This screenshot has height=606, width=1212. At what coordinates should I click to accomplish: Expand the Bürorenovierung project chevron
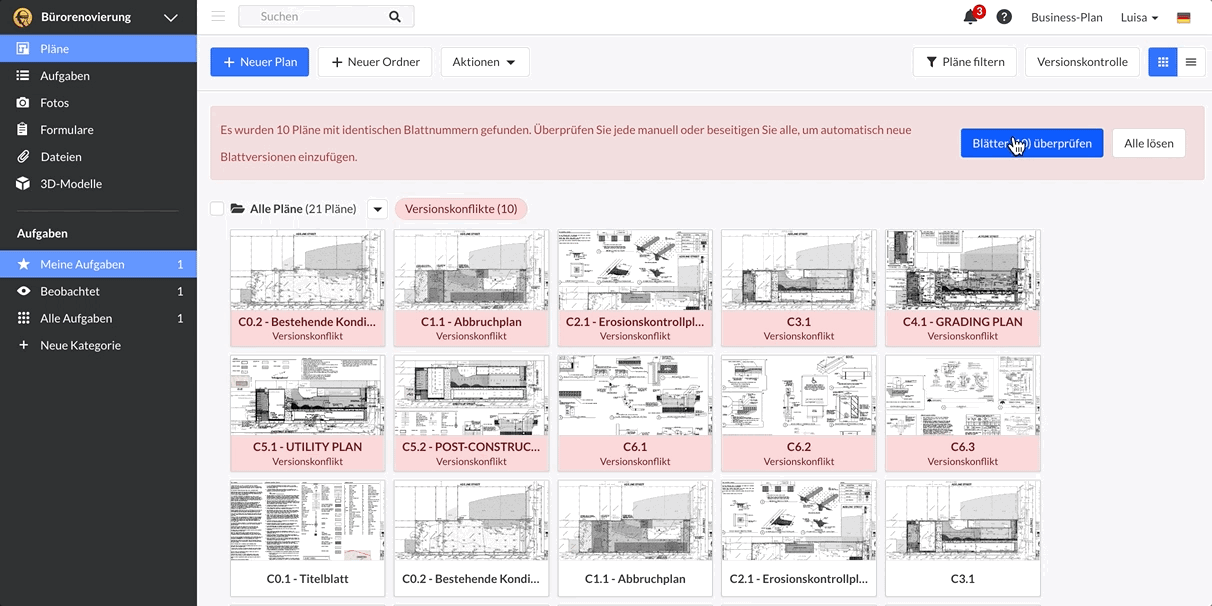coord(171,17)
